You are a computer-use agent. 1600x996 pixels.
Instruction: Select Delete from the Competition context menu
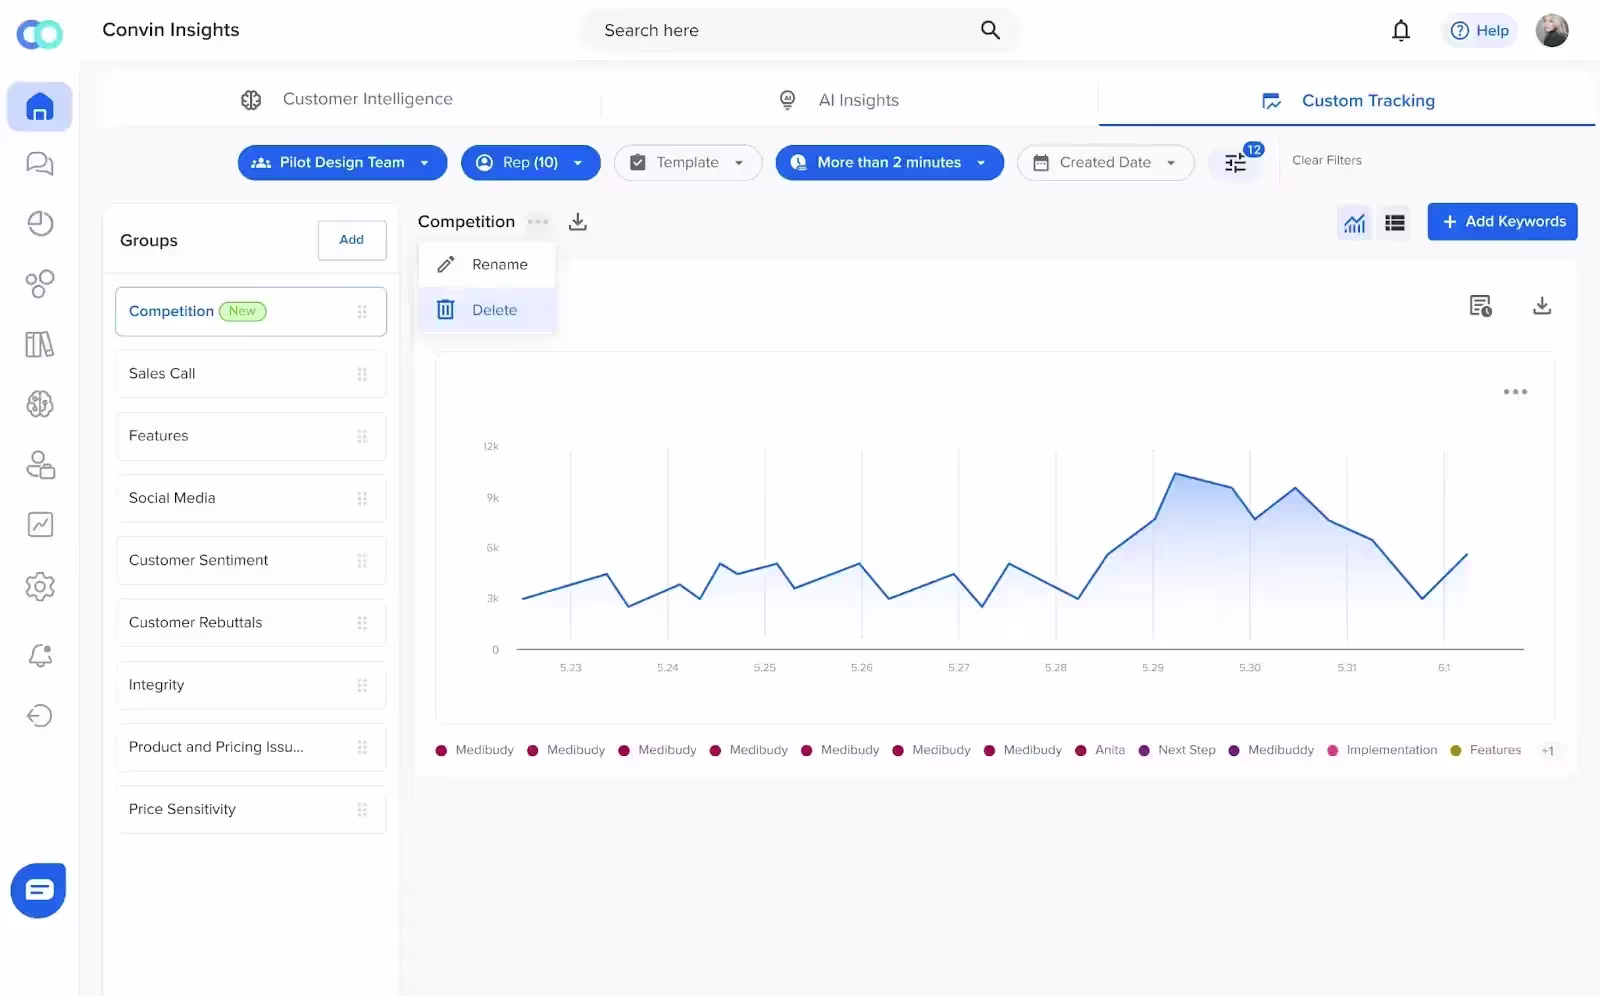494,309
